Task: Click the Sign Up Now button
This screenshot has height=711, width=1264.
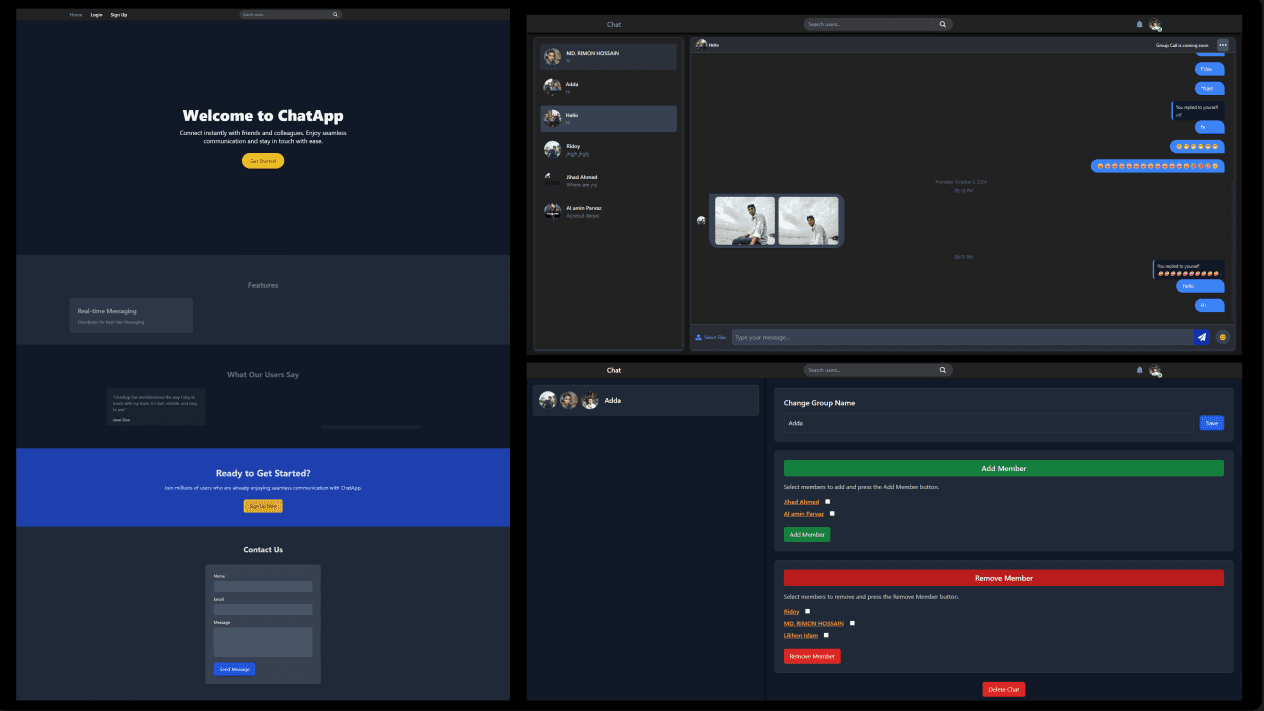Action: coord(263,506)
